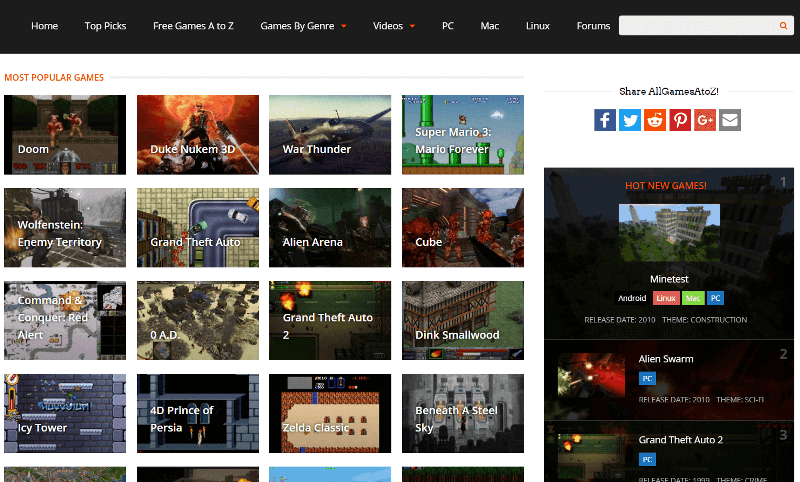The width and height of the screenshot is (800, 482).
Task: Select the Mac menu item
Action: (x=489, y=26)
